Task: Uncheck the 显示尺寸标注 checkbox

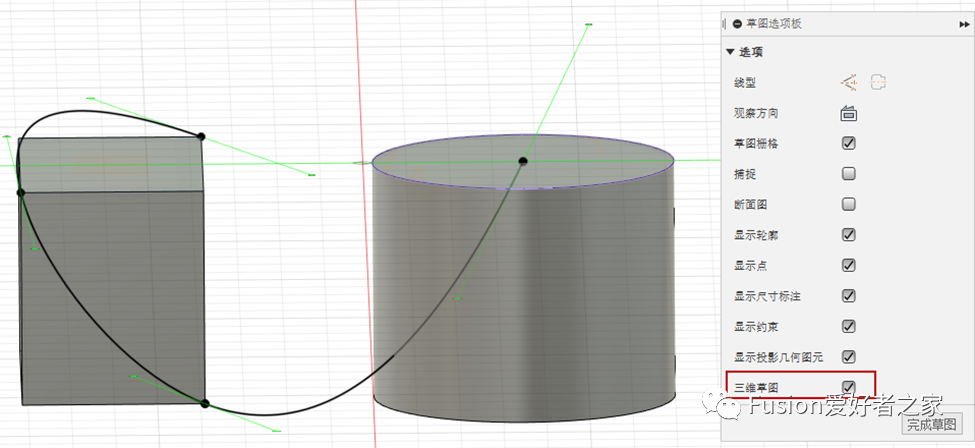Action: click(849, 296)
